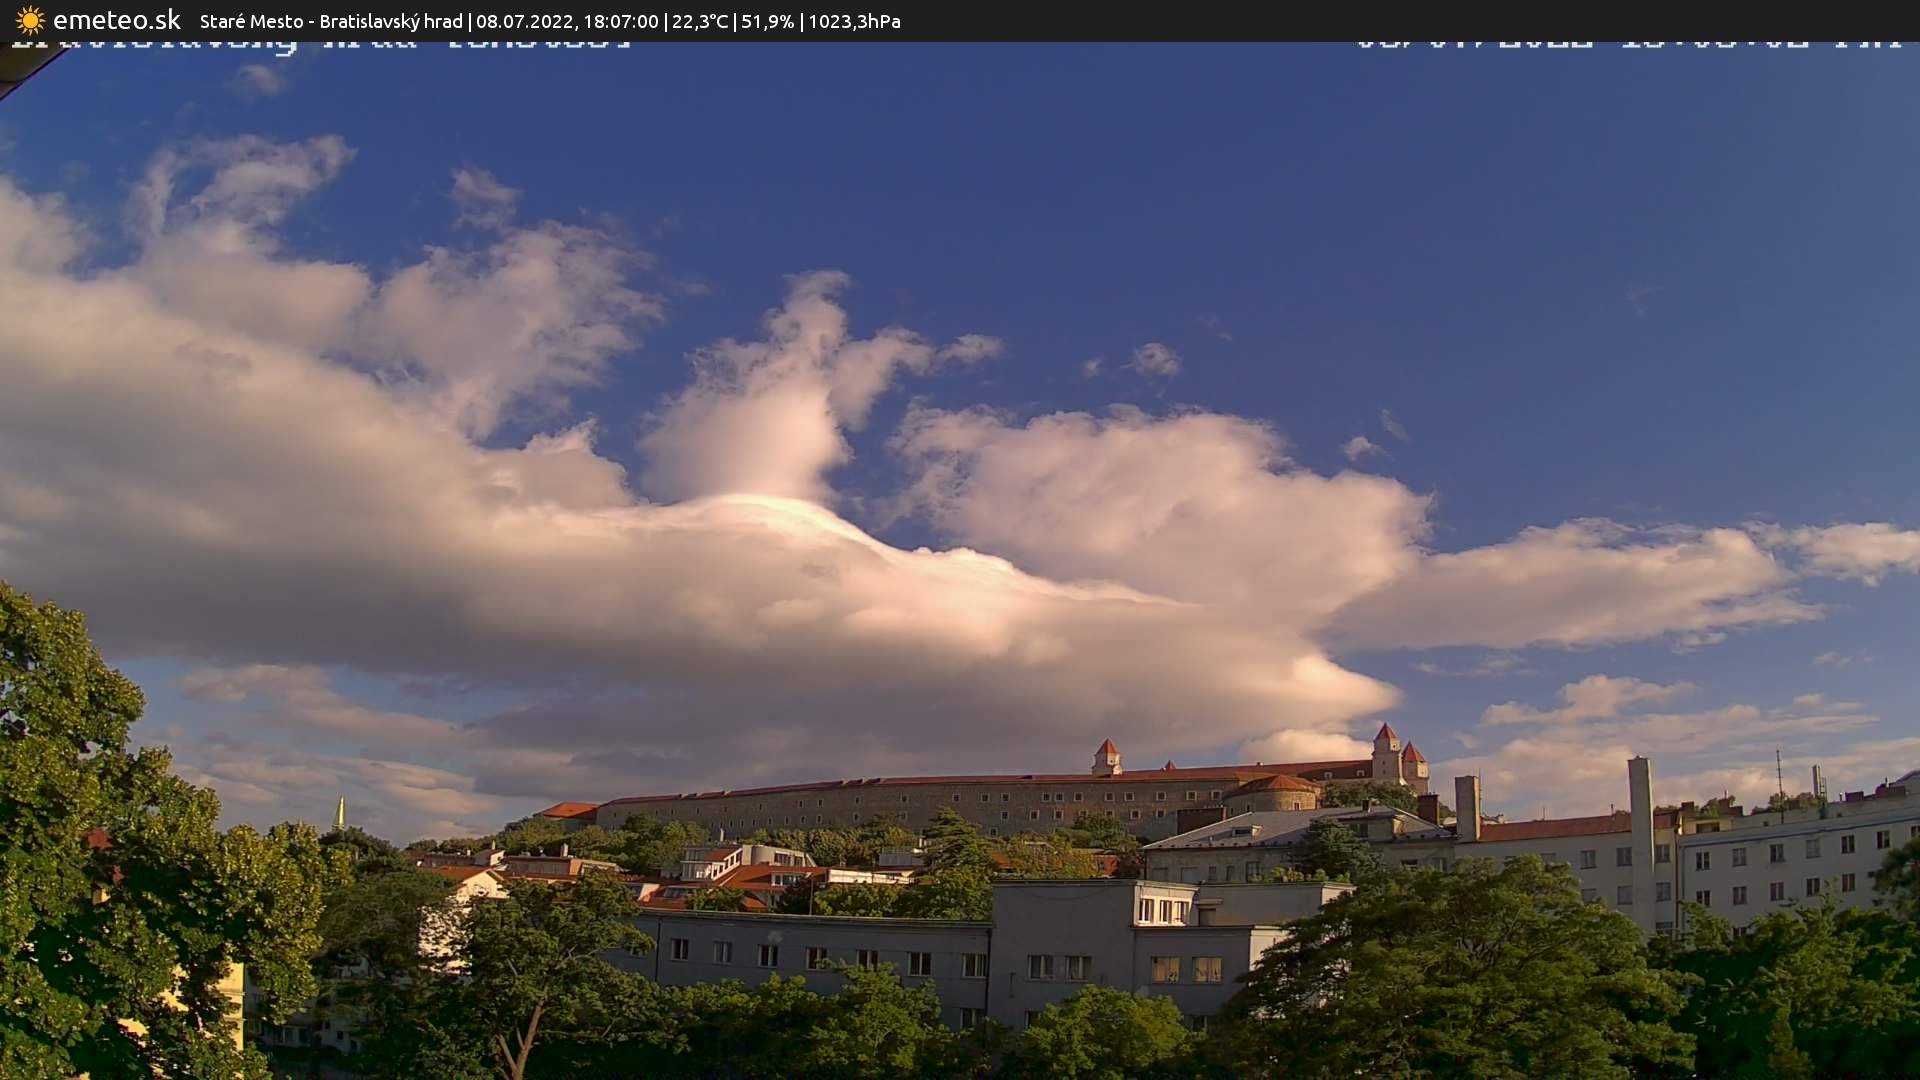The width and height of the screenshot is (1920, 1080).
Task: Click the camera overlay label at top left
Action: [320, 44]
